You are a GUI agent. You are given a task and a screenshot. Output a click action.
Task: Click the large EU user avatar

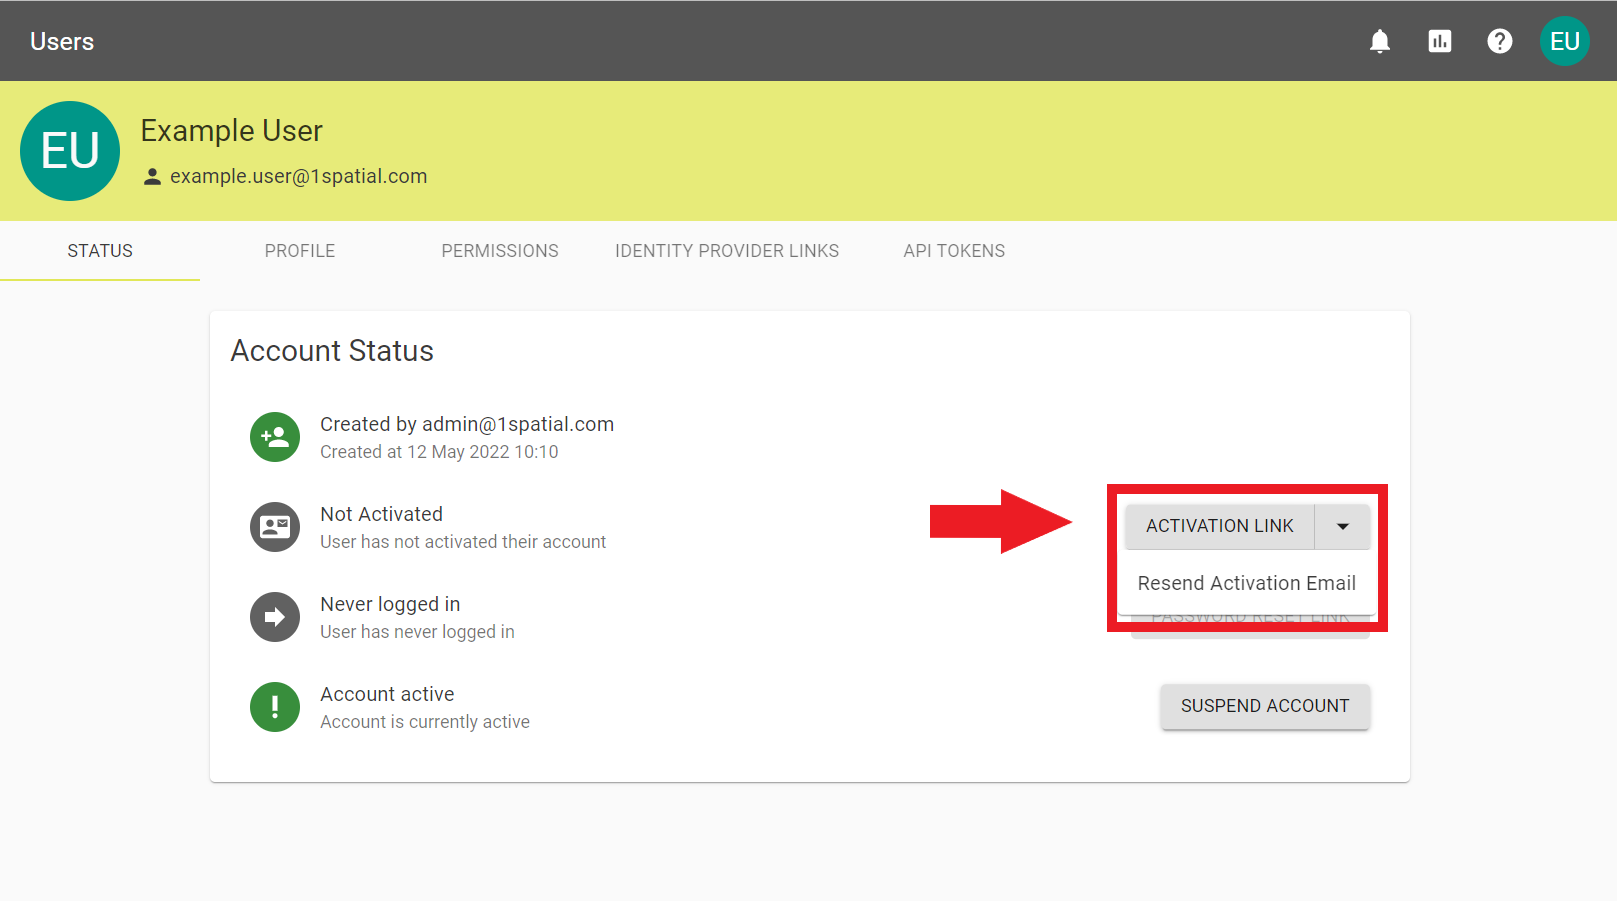pyautogui.click(x=70, y=151)
